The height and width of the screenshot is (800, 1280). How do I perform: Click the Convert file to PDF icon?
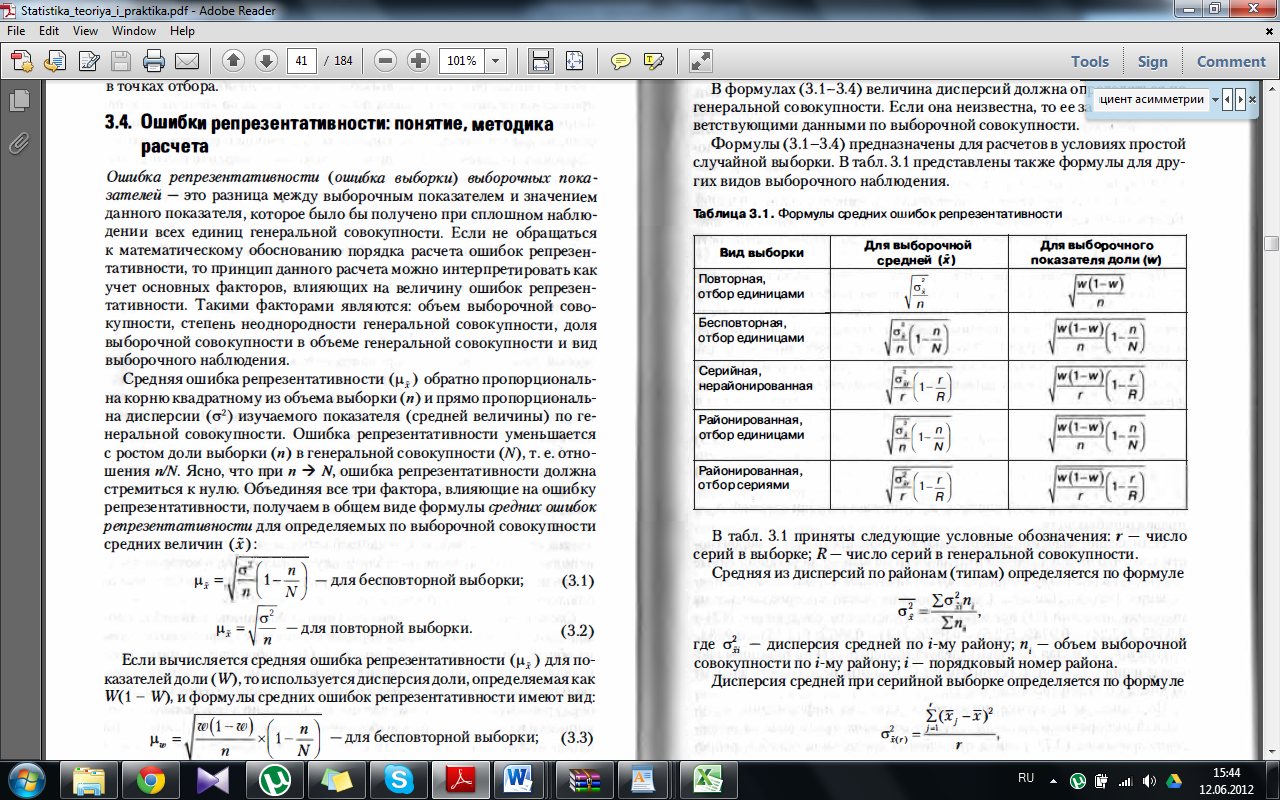(x=53, y=60)
